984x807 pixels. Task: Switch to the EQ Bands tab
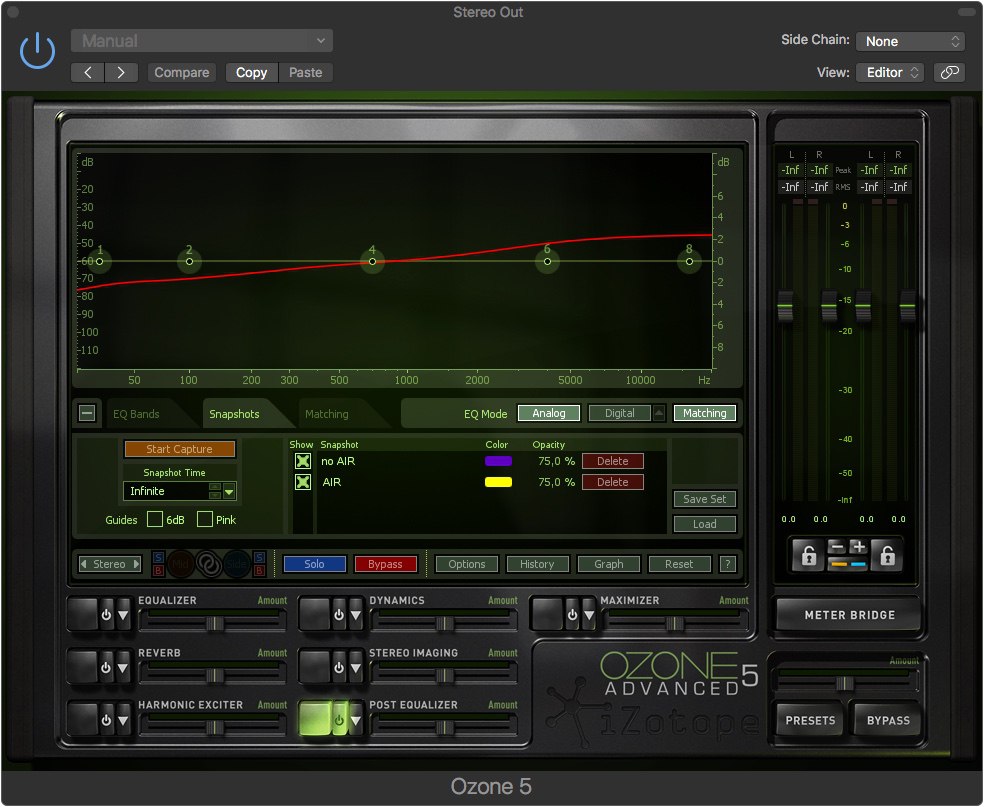136,414
